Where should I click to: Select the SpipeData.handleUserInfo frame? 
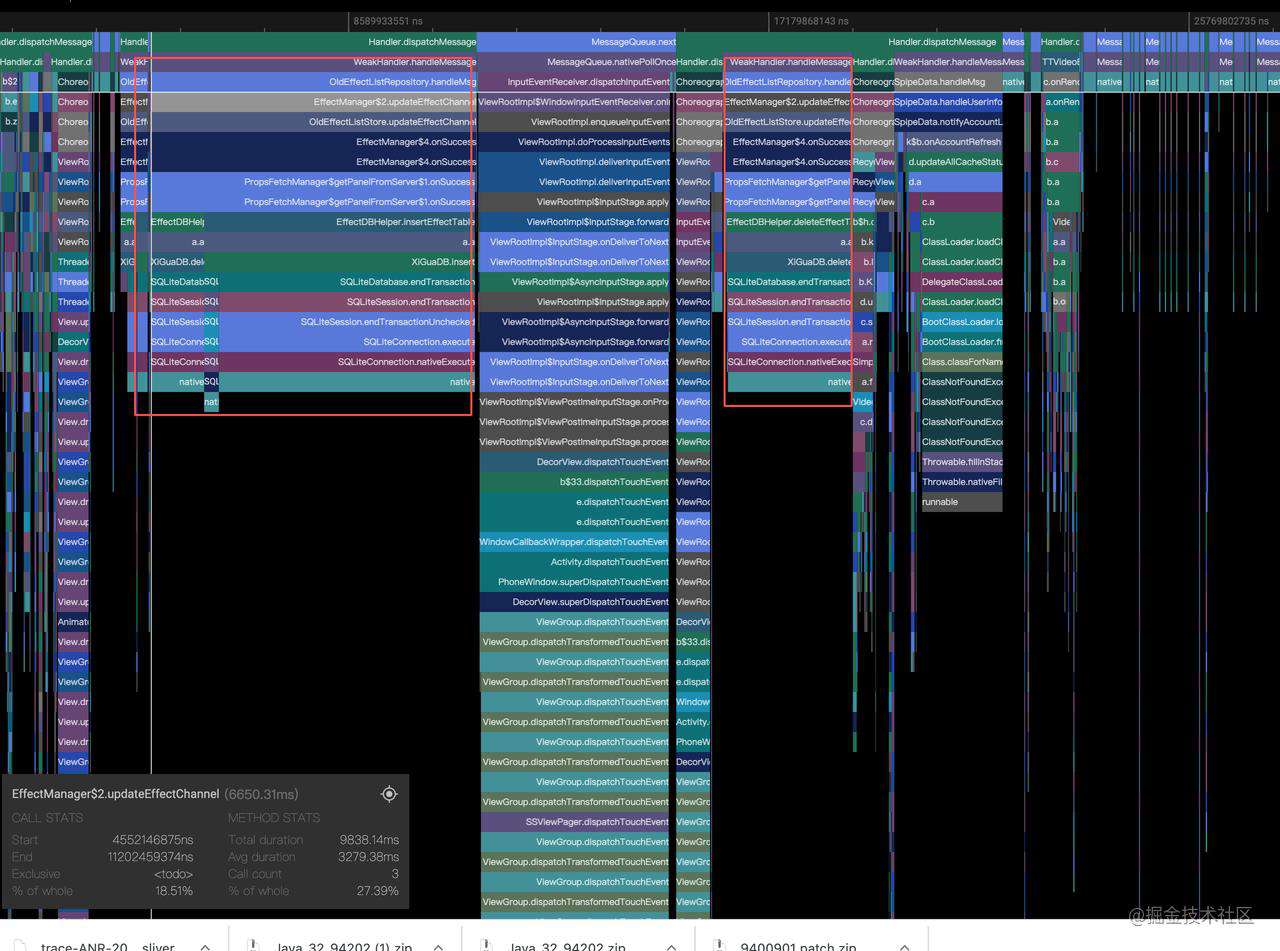[x=947, y=102]
